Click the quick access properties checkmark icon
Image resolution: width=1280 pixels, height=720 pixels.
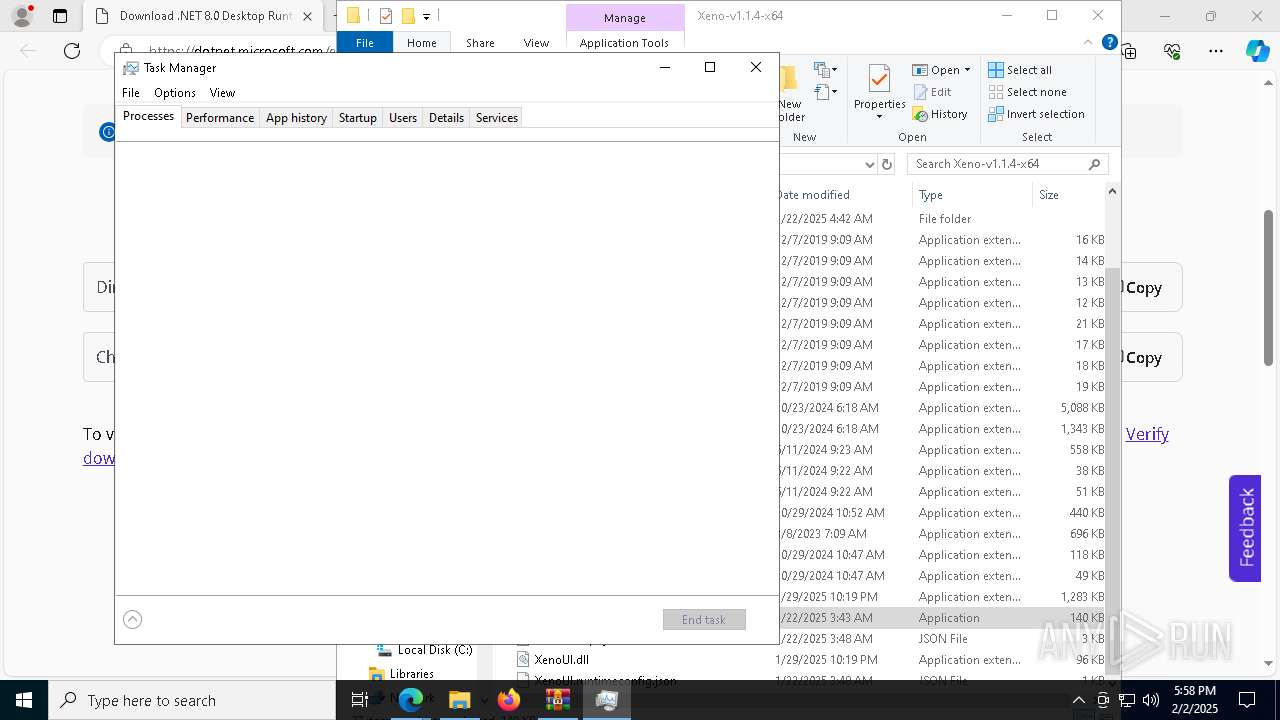click(x=386, y=16)
